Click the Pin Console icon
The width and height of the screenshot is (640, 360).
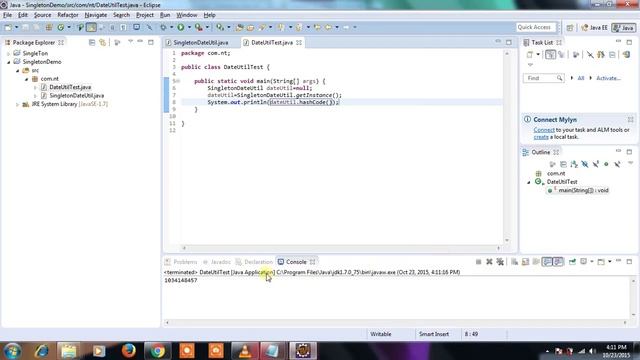(572, 262)
